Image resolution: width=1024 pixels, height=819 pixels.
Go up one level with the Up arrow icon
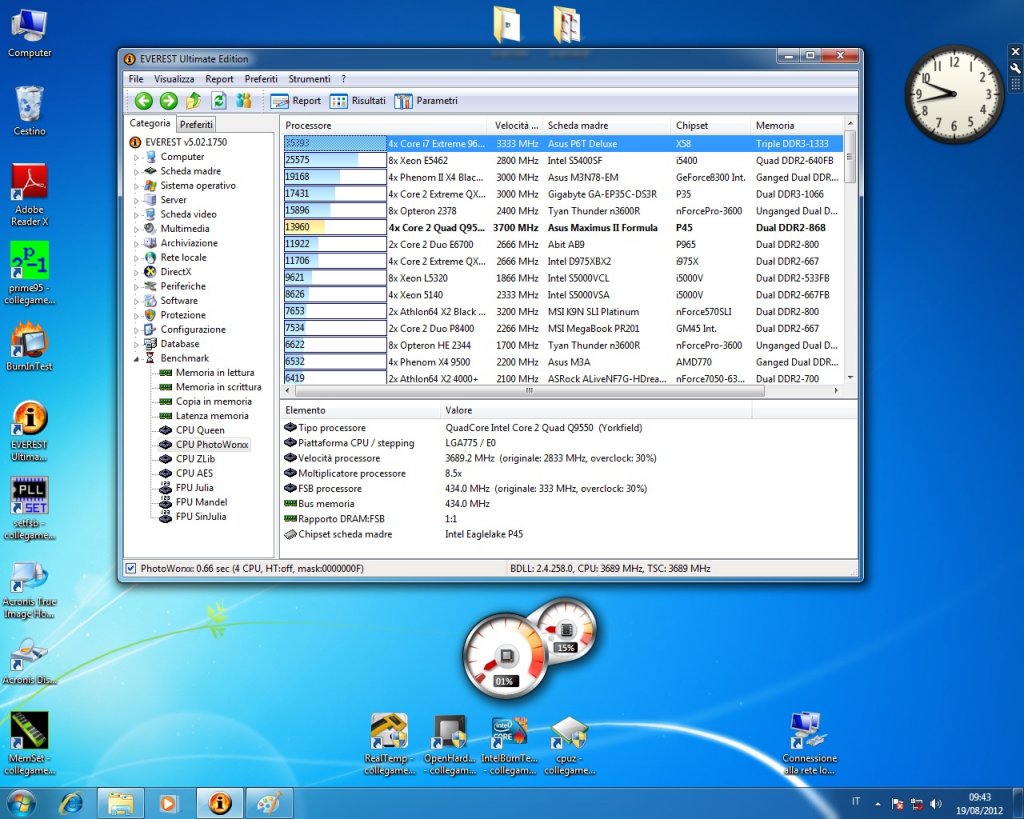(x=193, y=101)
